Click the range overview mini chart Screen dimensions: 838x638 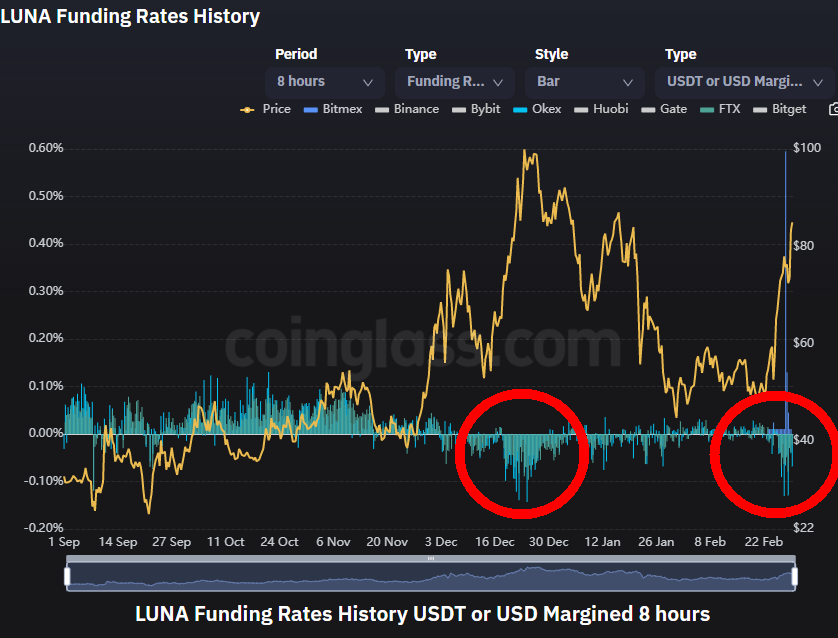click(x=431, y=577)
